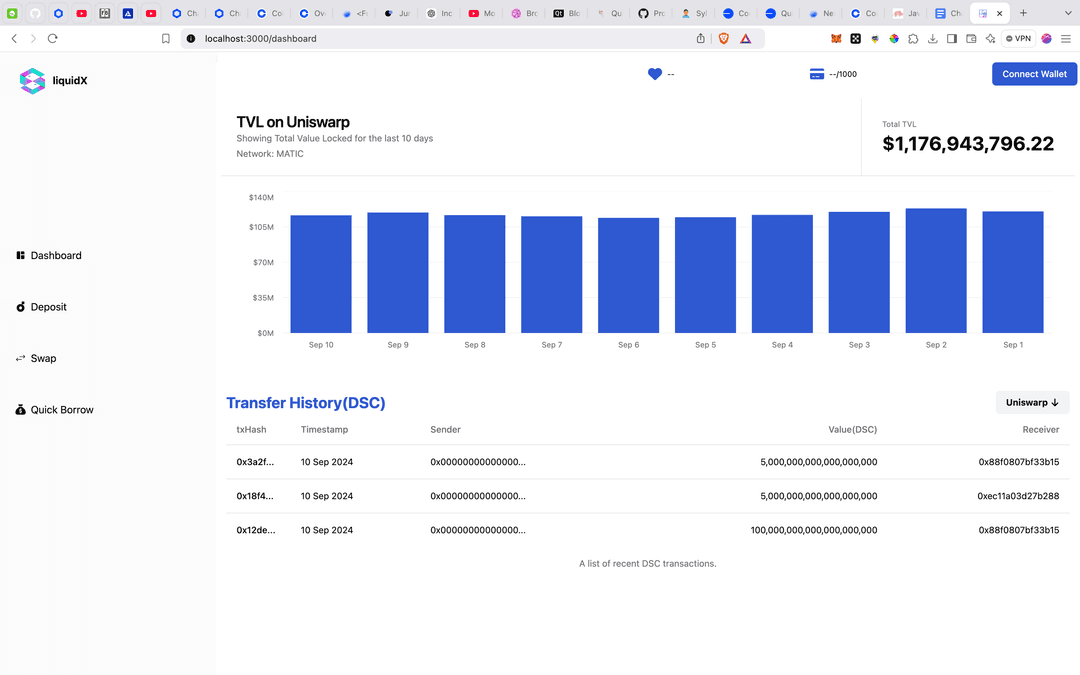Open Swap from the sidebar
The height and width of the screenshot is (675, 1080).
click(43, 358)
